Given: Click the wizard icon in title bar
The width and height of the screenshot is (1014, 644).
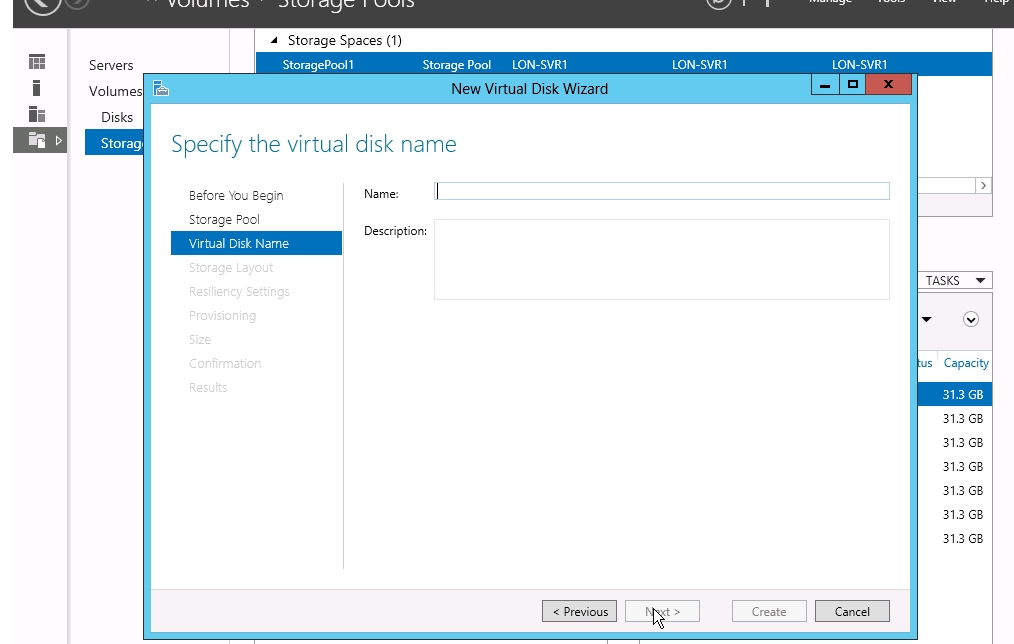Looking at the screenshot, I should pos(161,88).
